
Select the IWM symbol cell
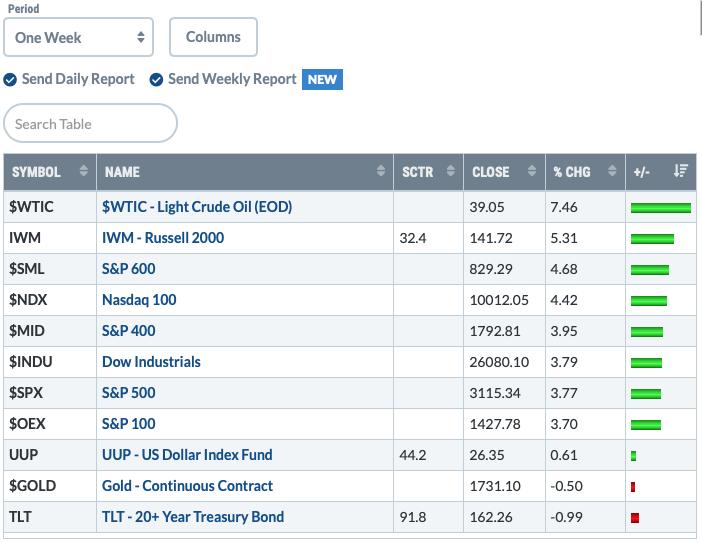[x=50, y=238]
